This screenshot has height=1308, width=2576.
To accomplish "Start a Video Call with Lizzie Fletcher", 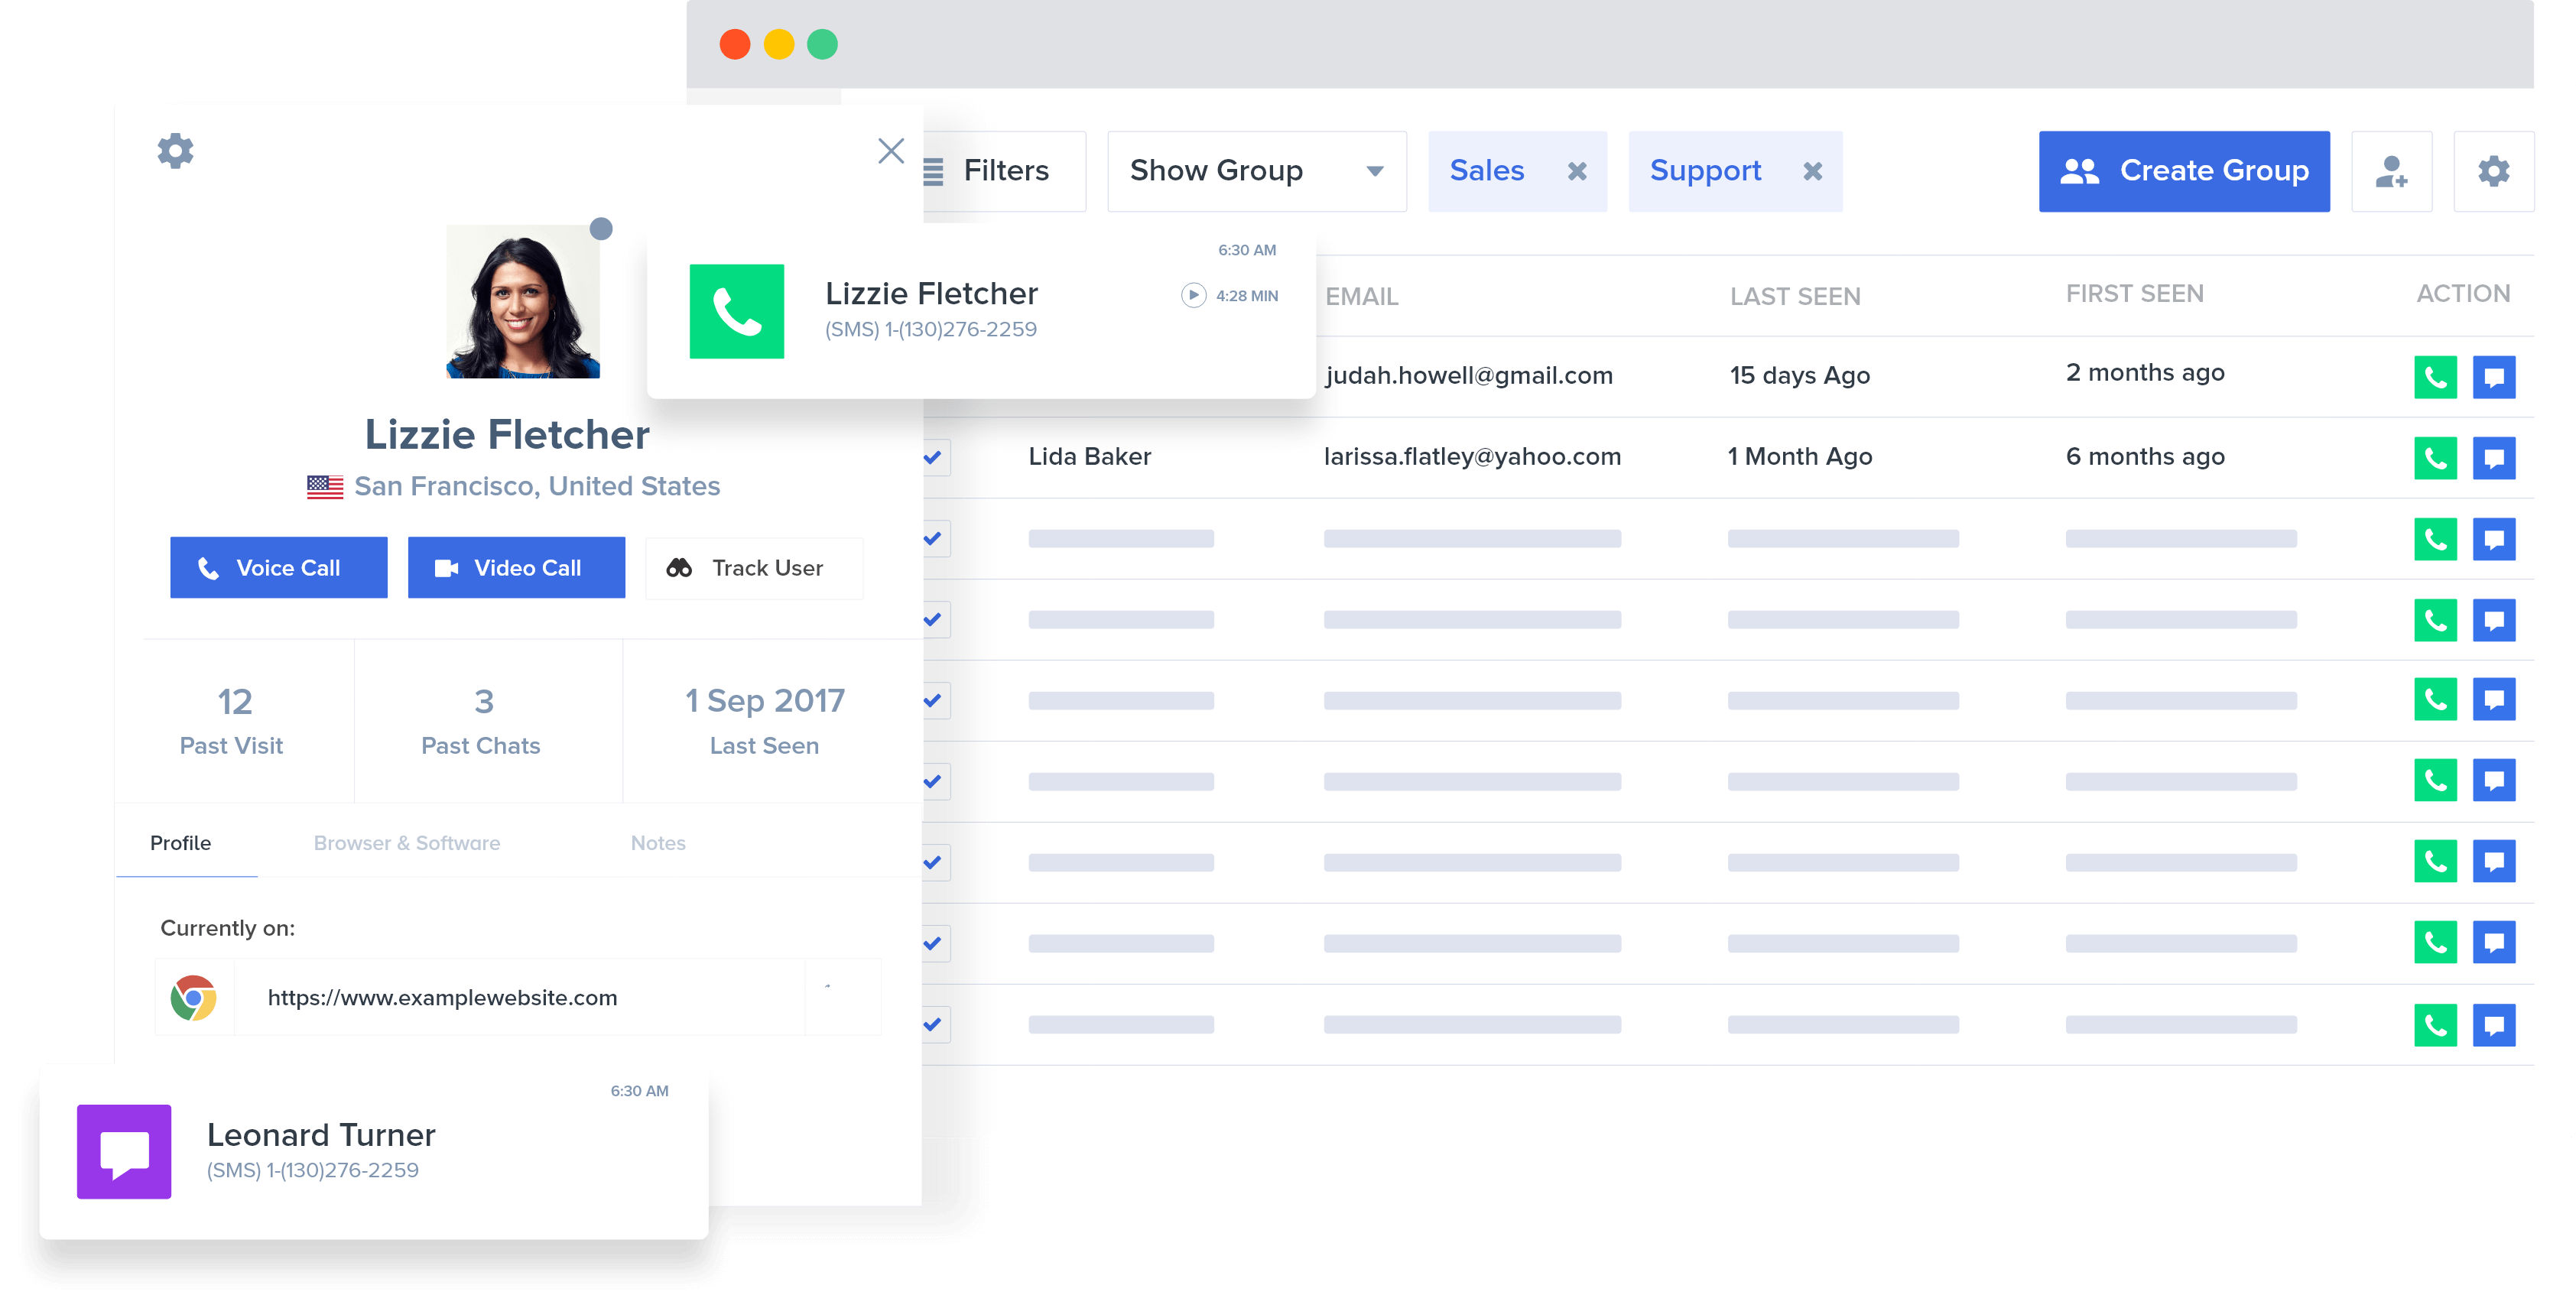I will [x=517, y=567].
